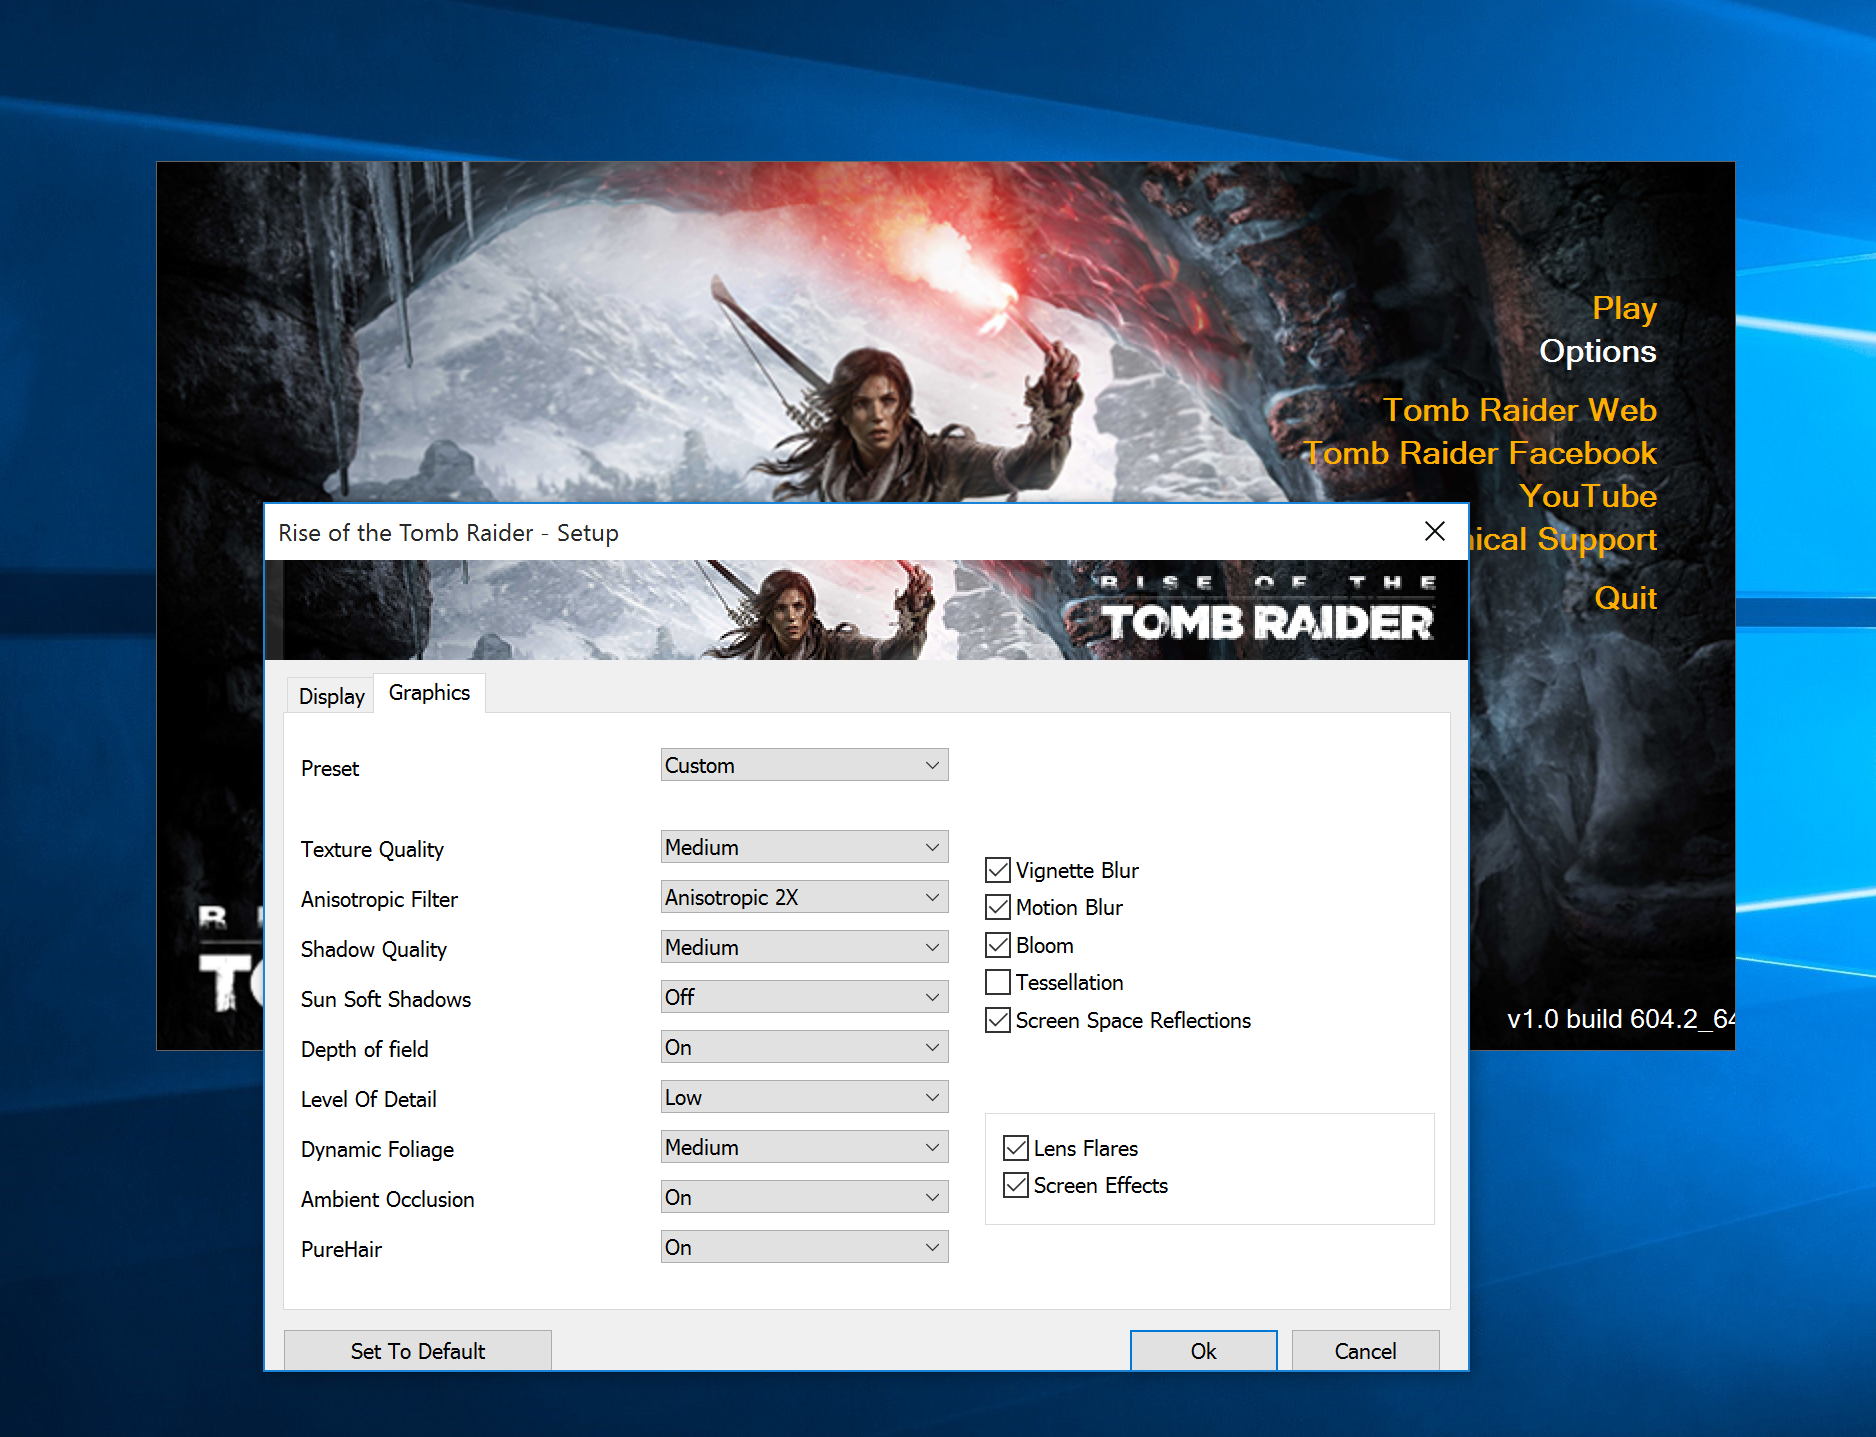
Task: Click the 'Level Of Detail' label
Action: pyautogui.click(x=368, y=1099)
